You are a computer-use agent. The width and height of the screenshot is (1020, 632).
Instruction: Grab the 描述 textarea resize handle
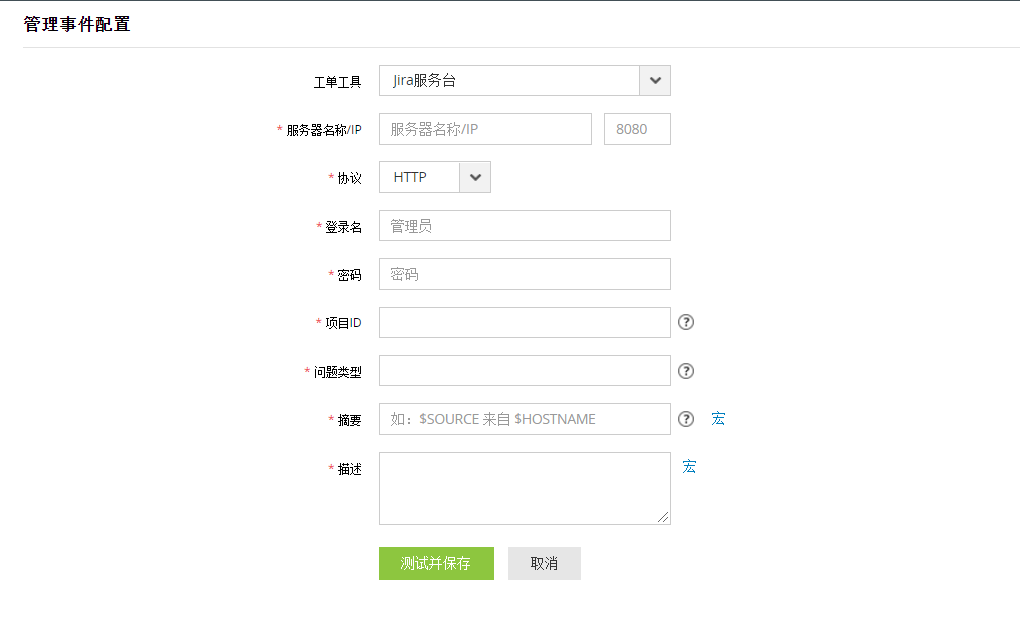point(664,518)
